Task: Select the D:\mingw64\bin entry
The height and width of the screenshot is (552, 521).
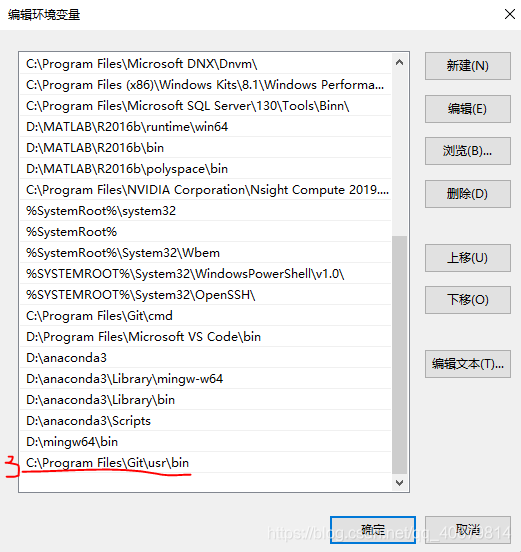Action: (206, 442)
